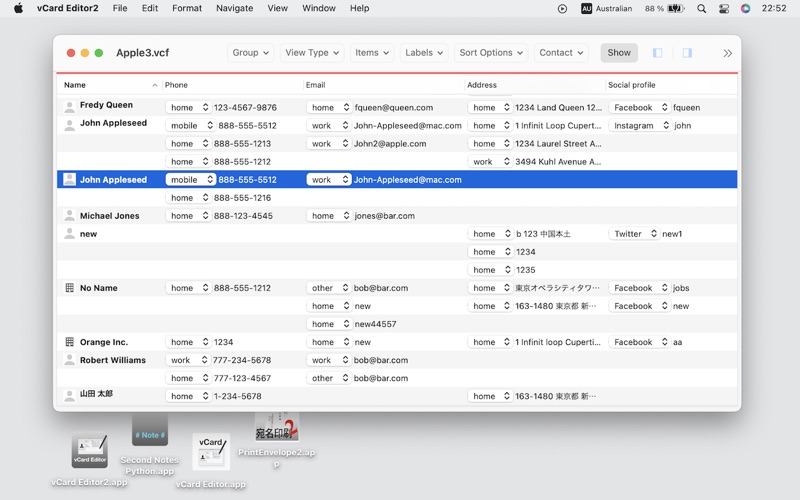This screenshot has width=800, height=500.
Task: Change label of email new44557
Action: pos(329,323)
